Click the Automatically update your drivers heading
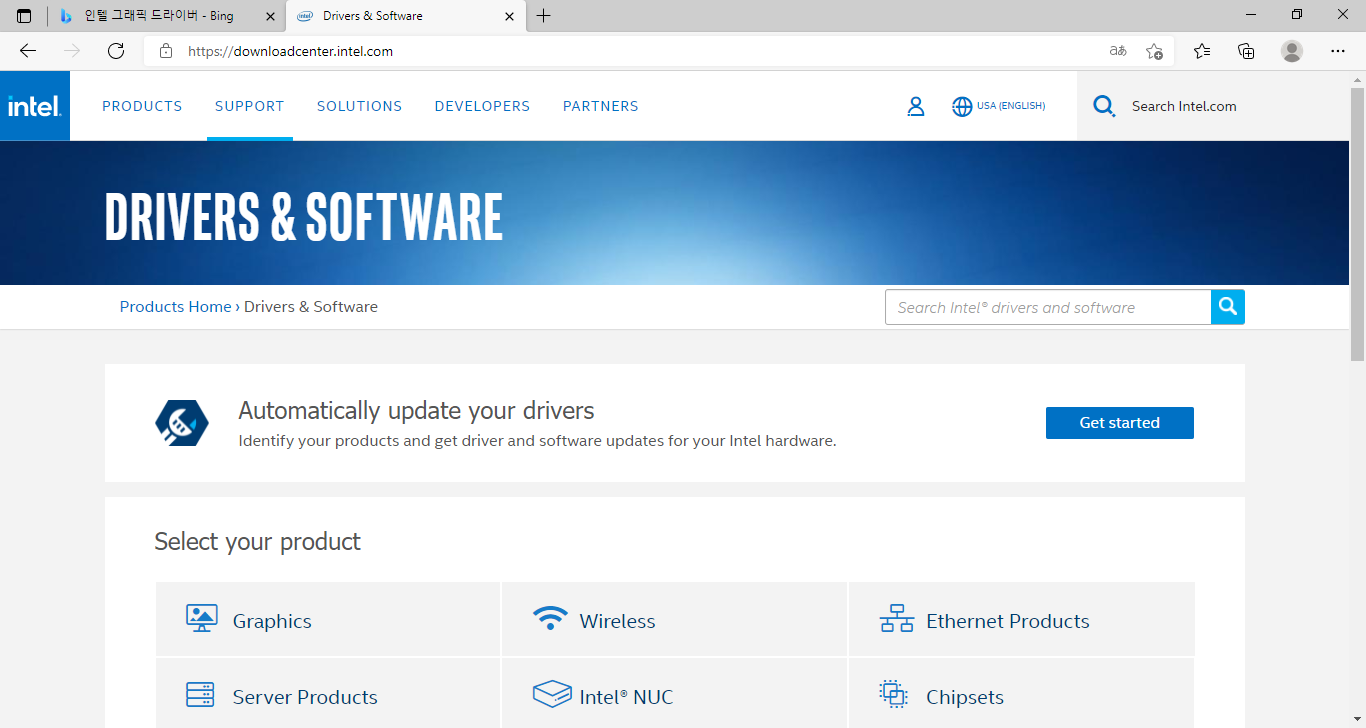The image size is (1366, 728). tap(416, 411)
